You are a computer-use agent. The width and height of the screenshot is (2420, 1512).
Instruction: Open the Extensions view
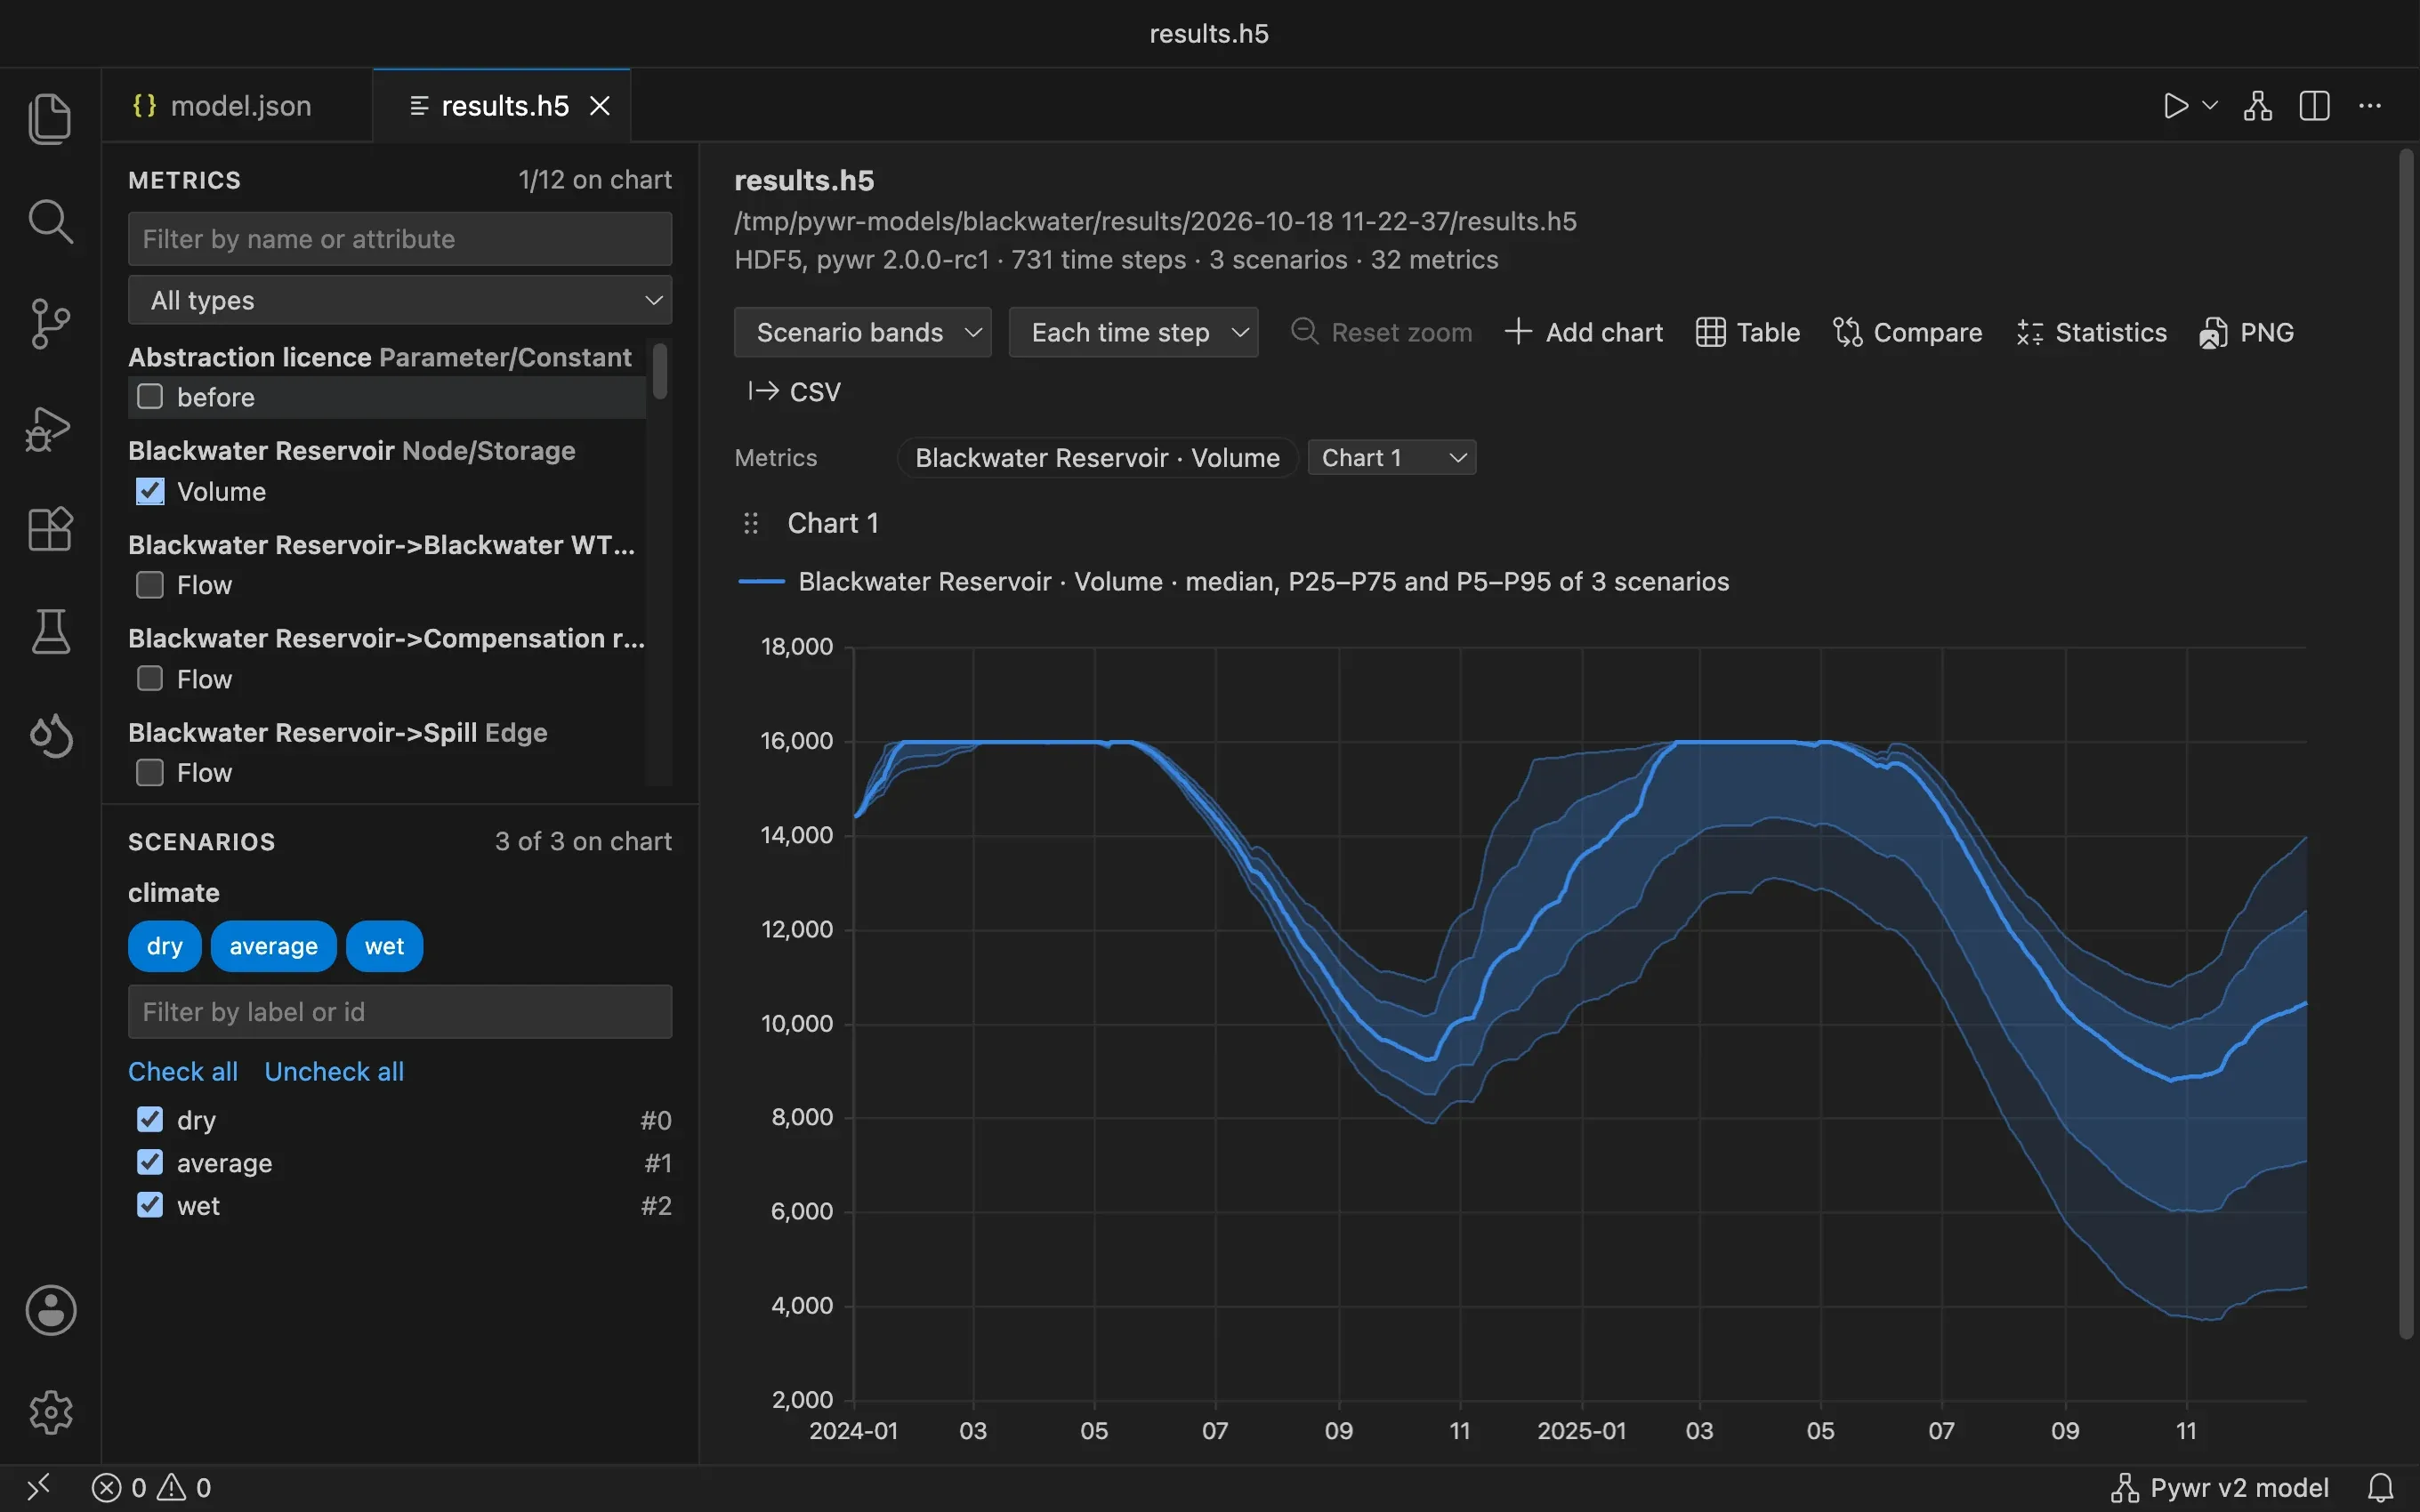pos(50,529)
